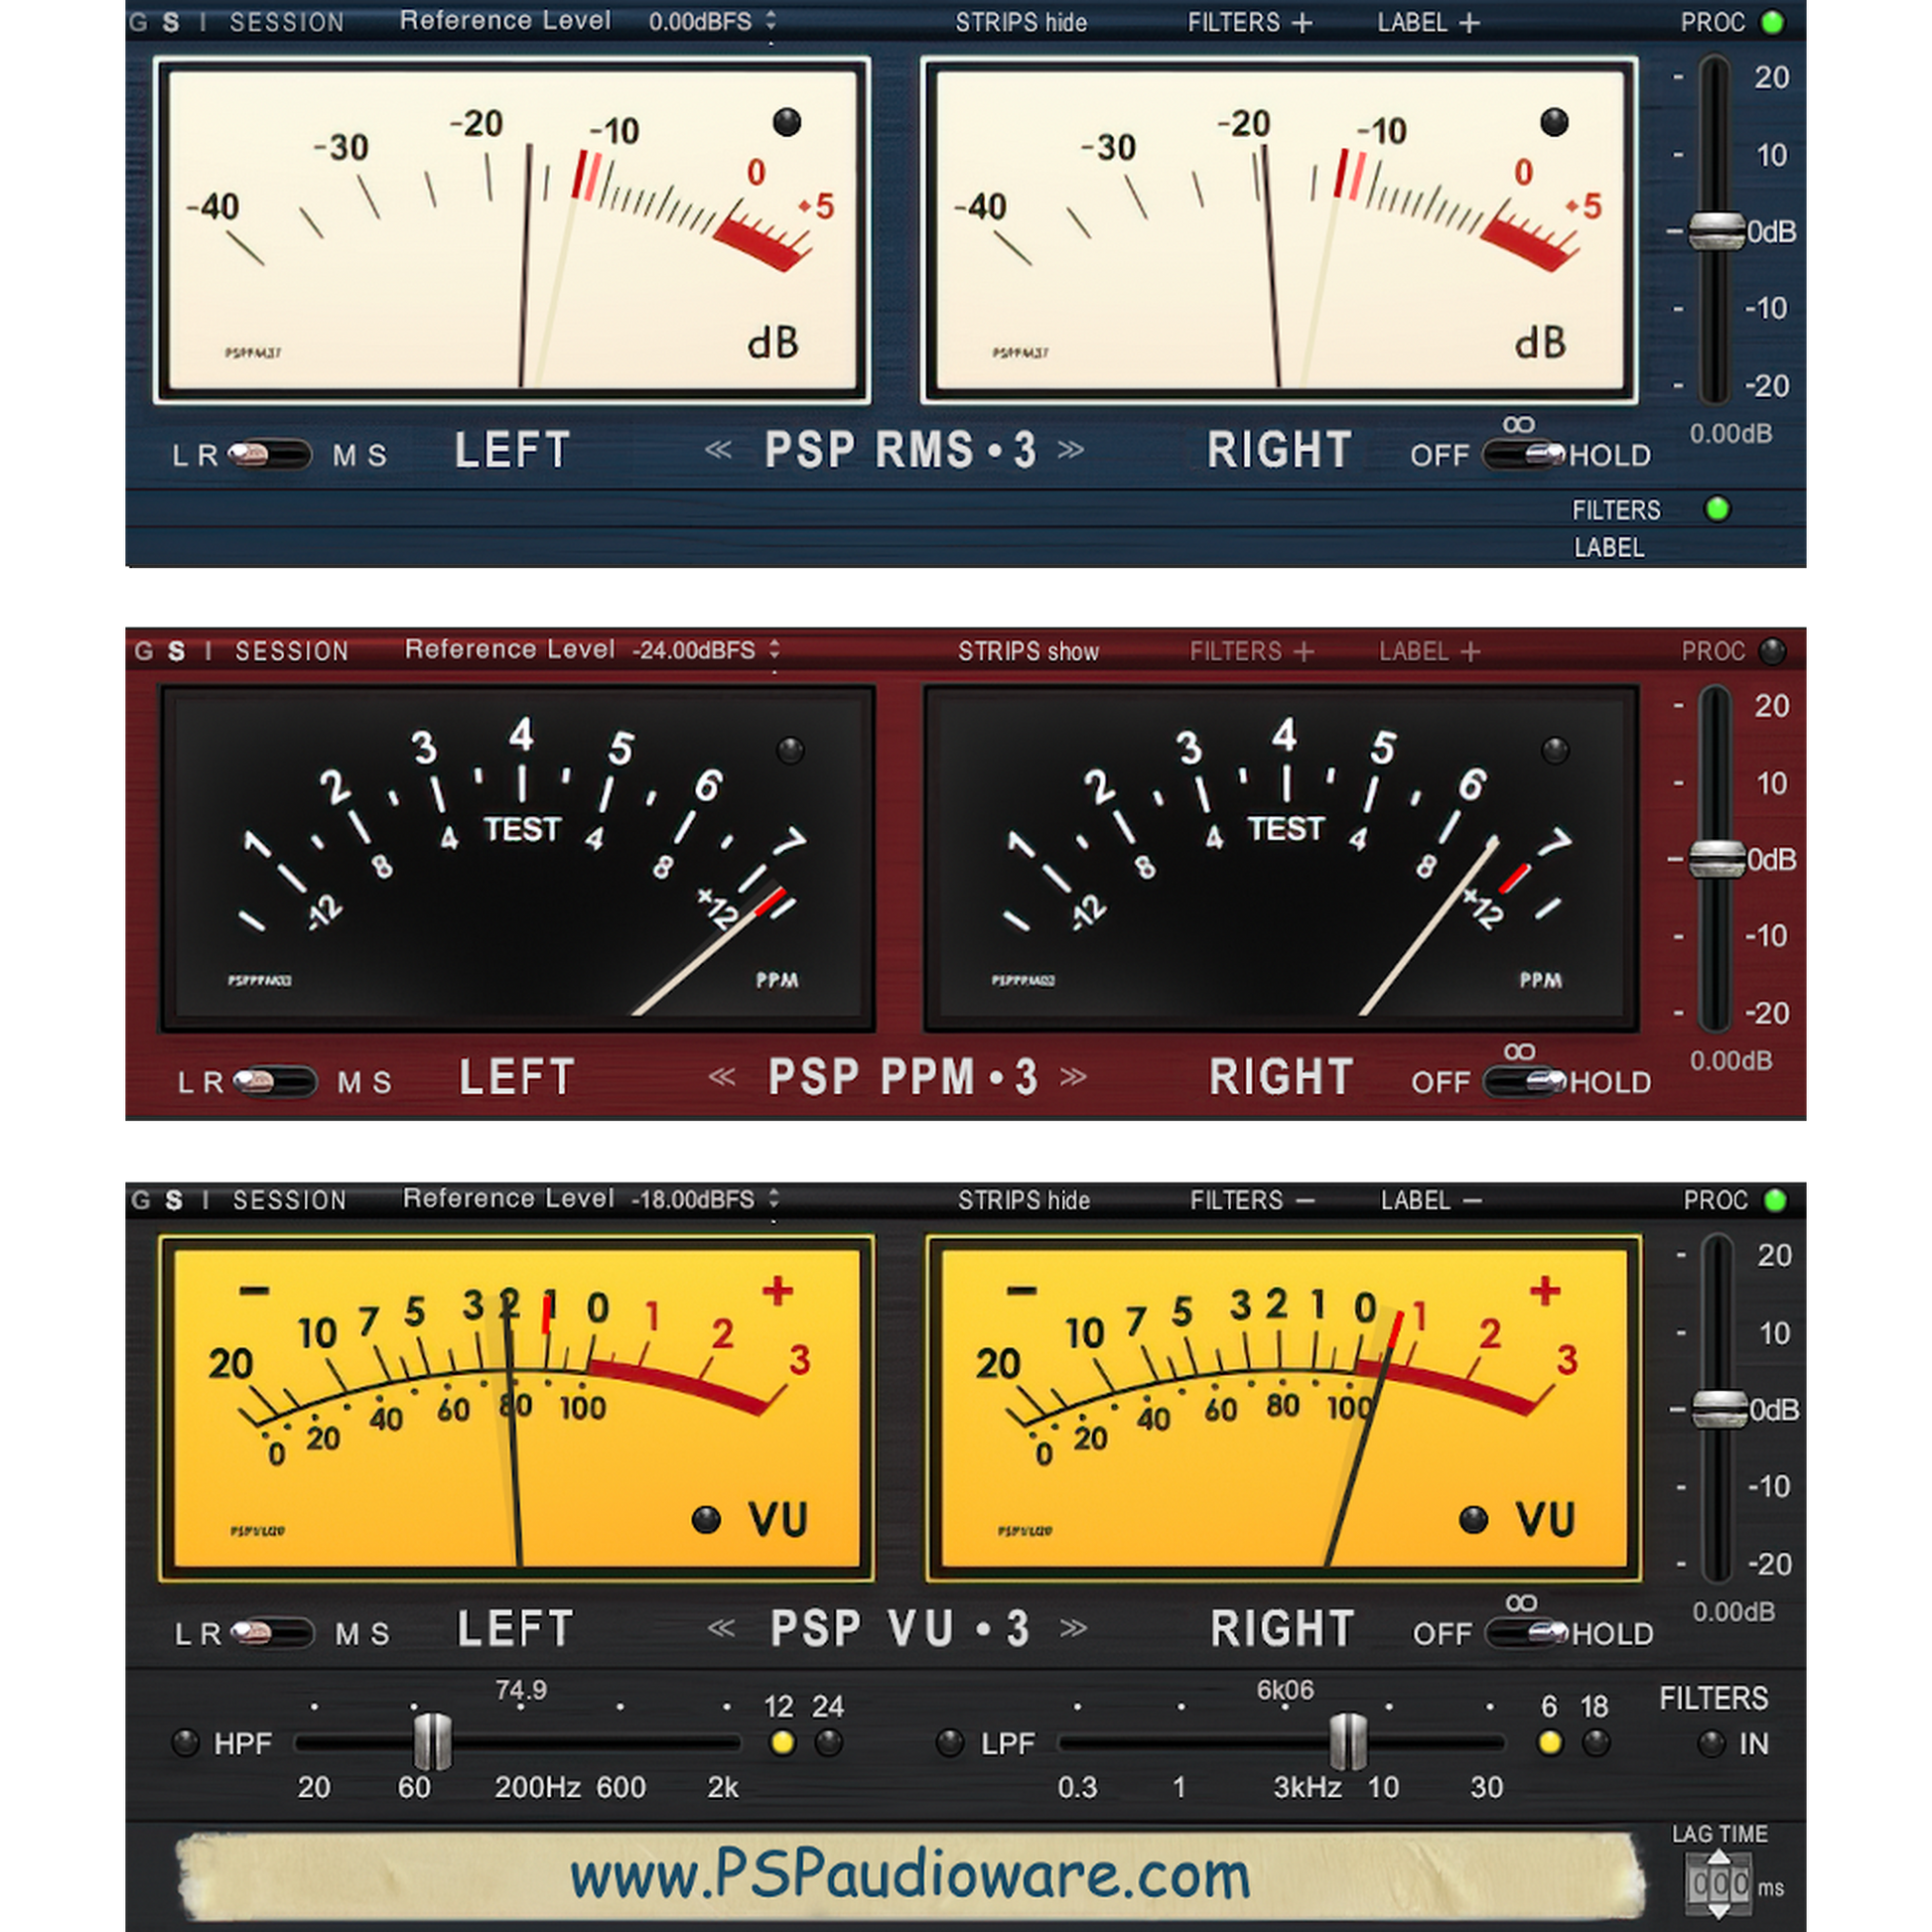Click next-preset arrows beside PSP RMS•3
1932x1932 pixels.
pos(1071,449)
